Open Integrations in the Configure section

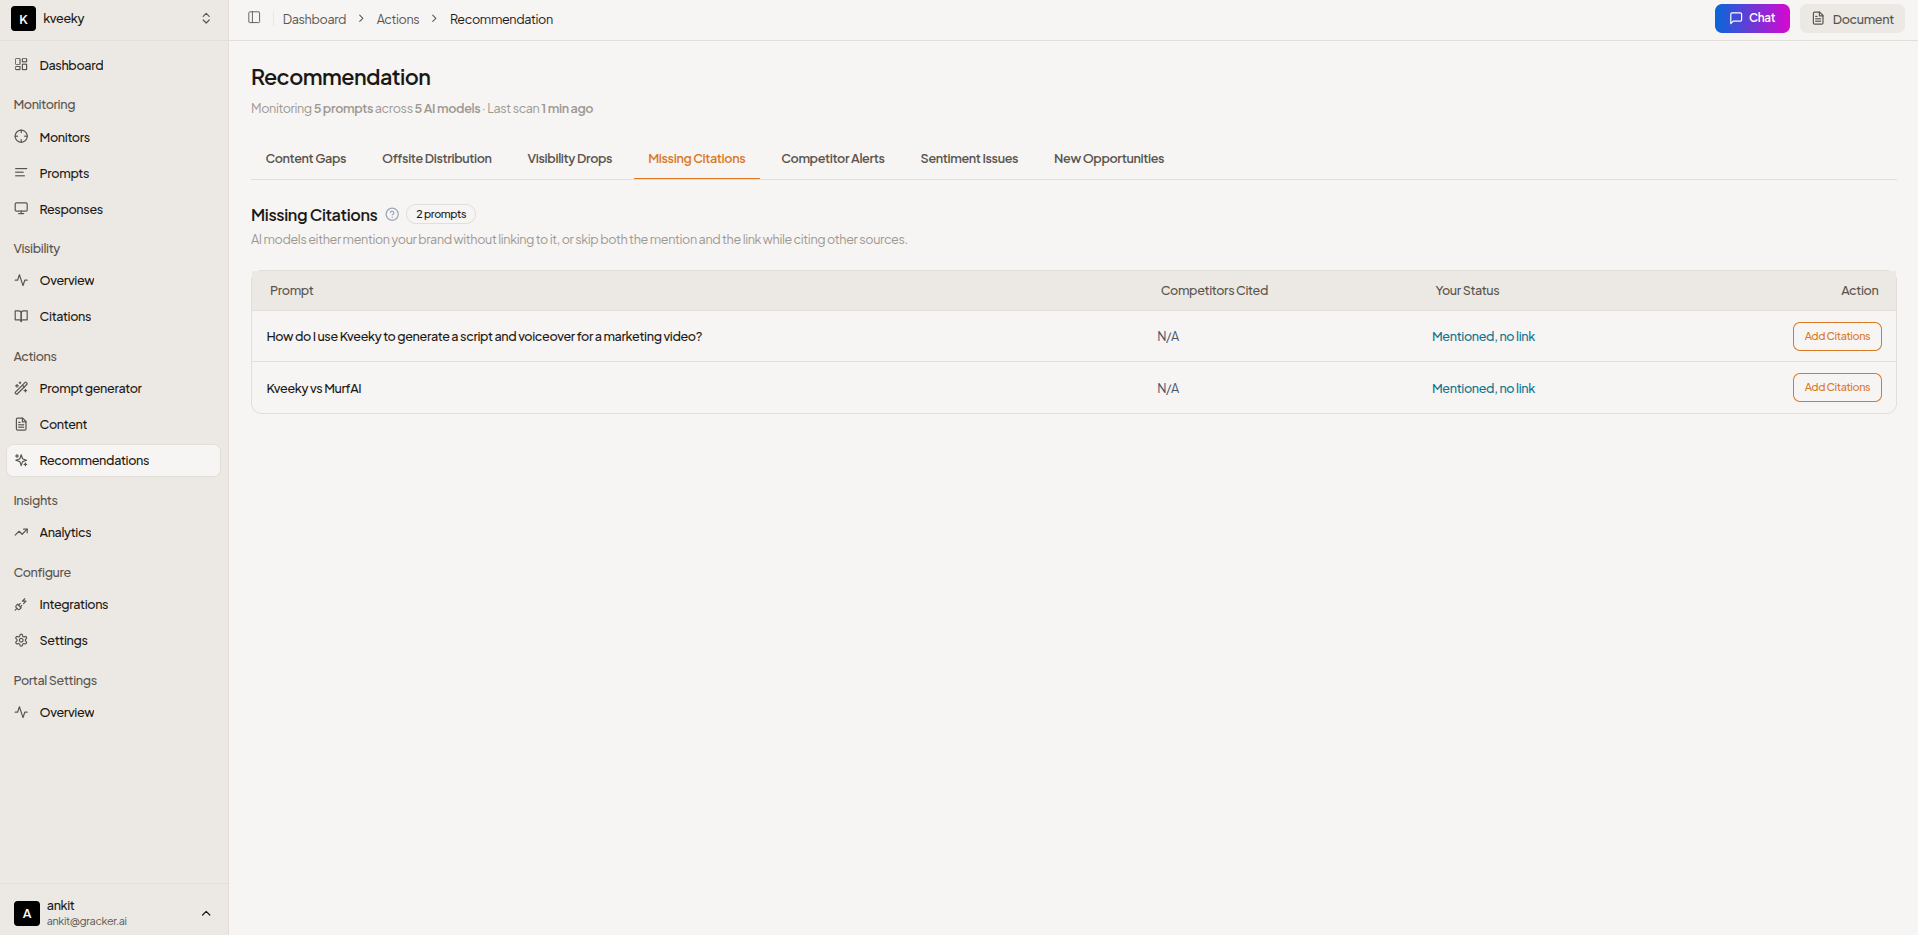pos(73,604)
